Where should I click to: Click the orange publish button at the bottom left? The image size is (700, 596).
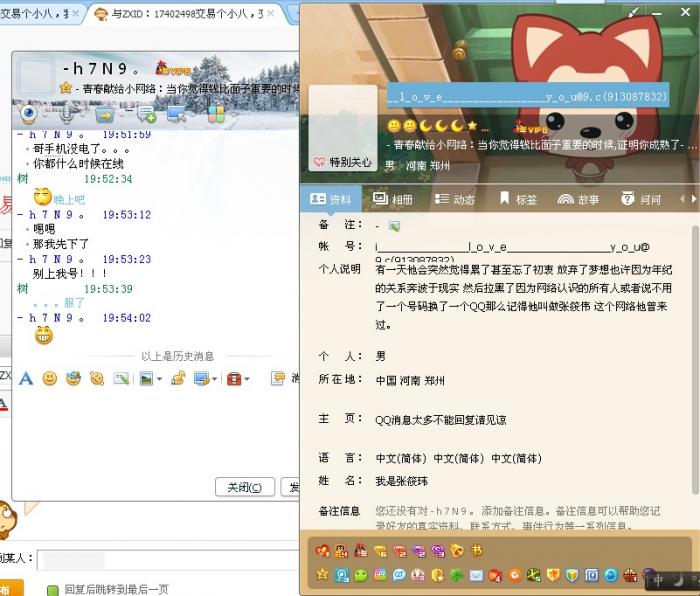(x=11, y=588)
